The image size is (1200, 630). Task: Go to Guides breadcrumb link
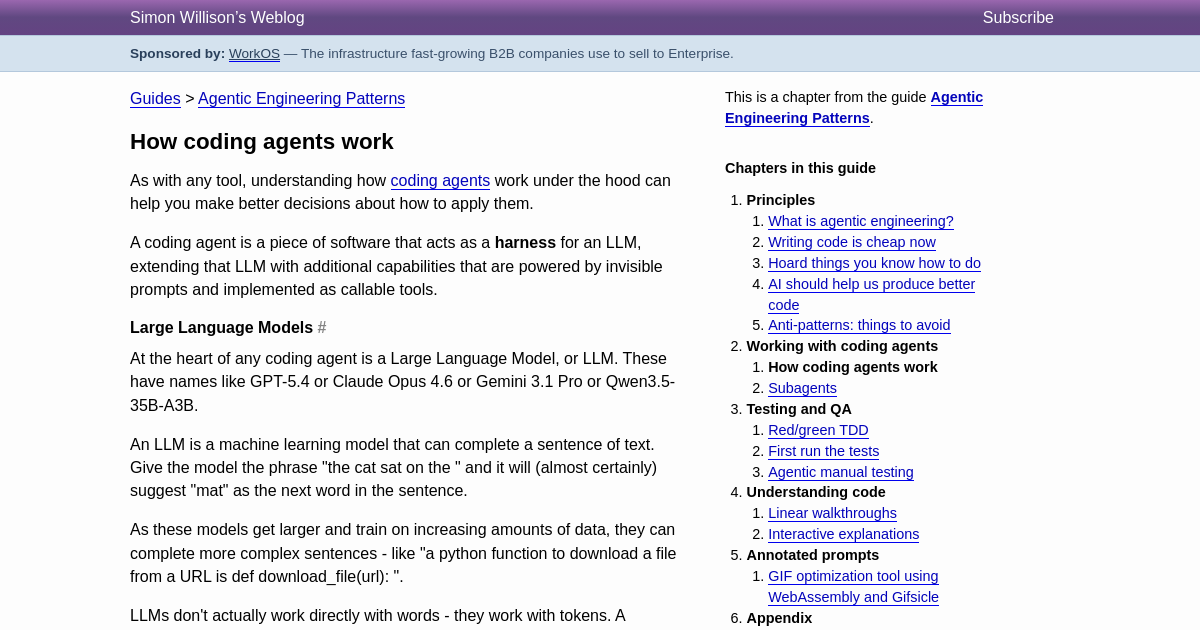(155, 99)
